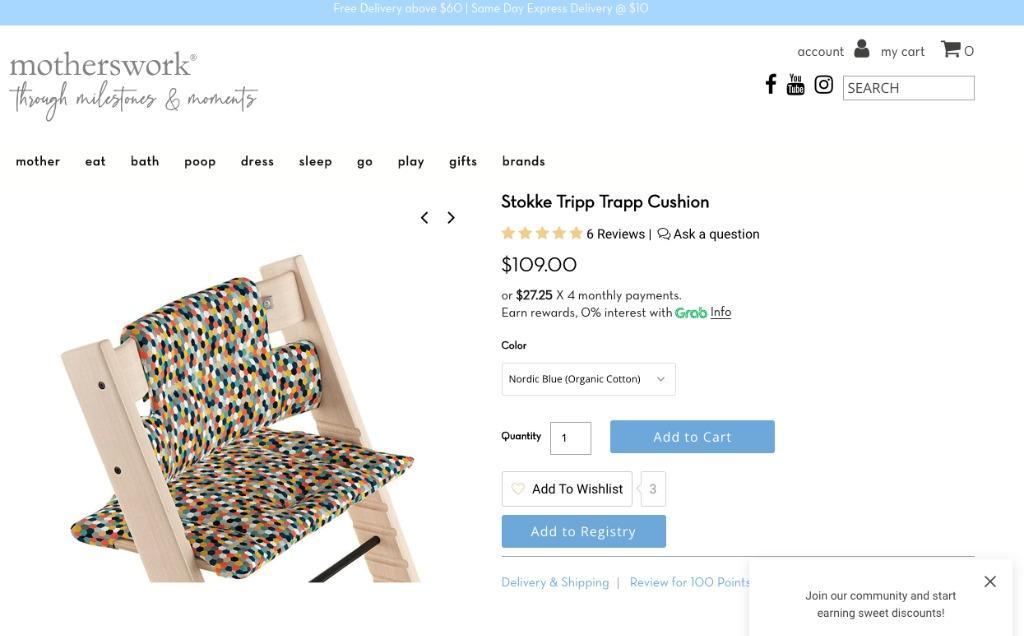
Task: Close the community discounts popup
Action: pos(990,581)
